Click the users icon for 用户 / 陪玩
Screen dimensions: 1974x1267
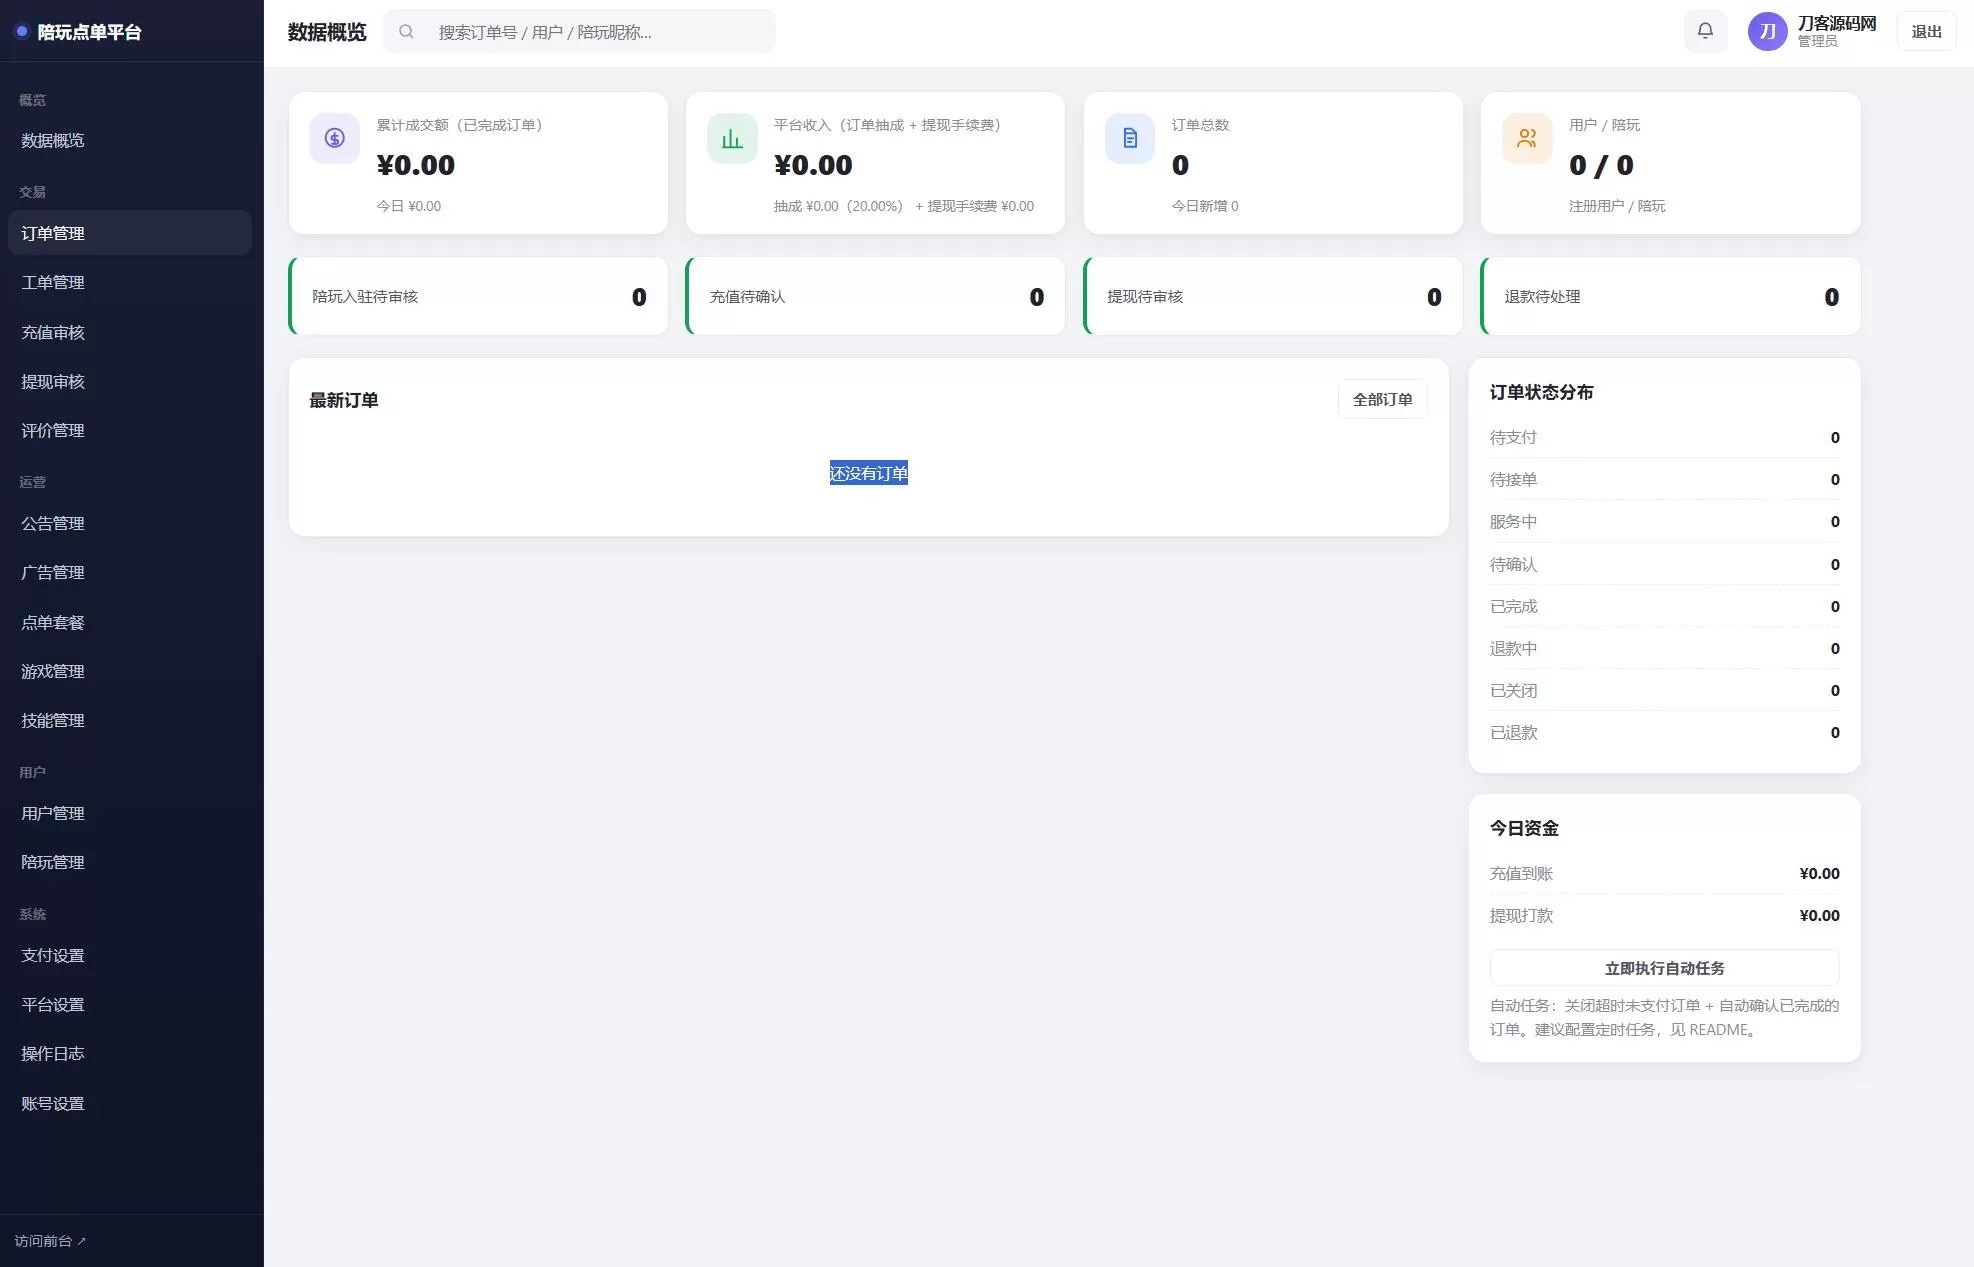[1527, 138]
